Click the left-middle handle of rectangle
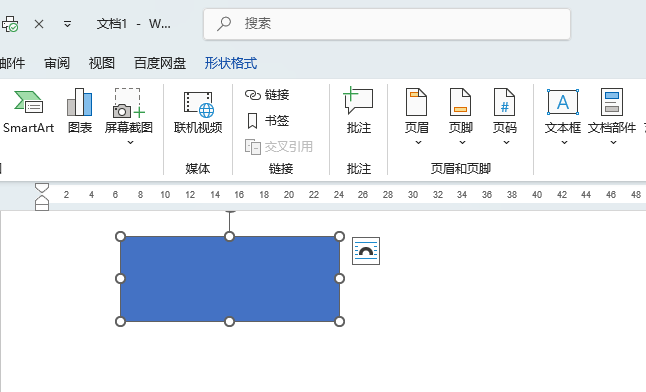The width and height of the screenshot is (646, 392). click(x=120, y=279)
